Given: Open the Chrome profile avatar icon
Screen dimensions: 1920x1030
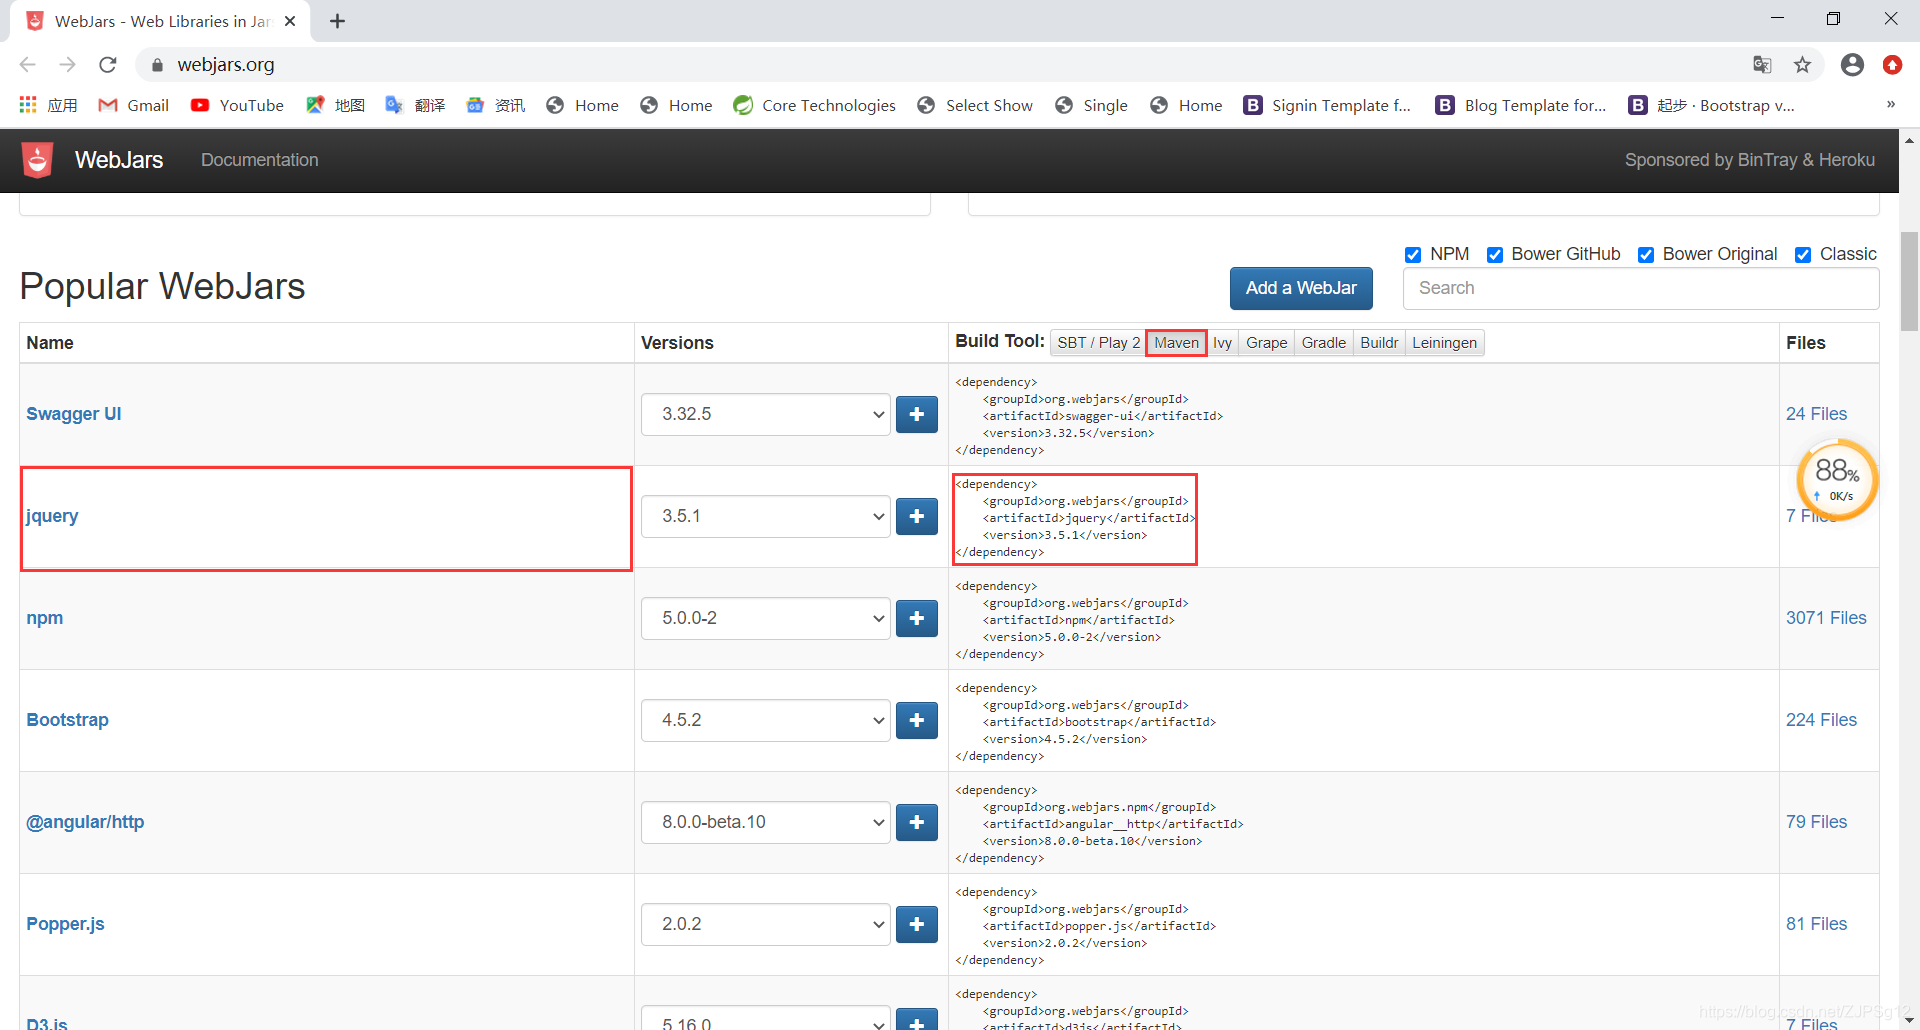Looking at the screenshot, I should [x=1852, y=65].
